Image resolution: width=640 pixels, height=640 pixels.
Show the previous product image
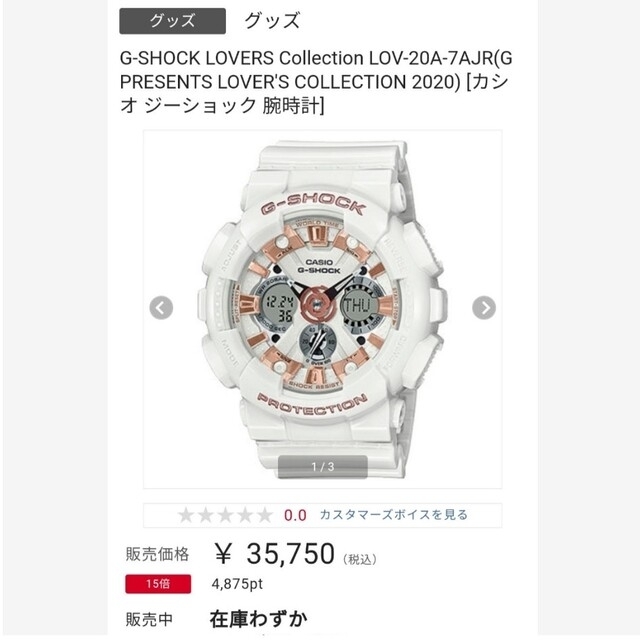[x=161, y=308]
